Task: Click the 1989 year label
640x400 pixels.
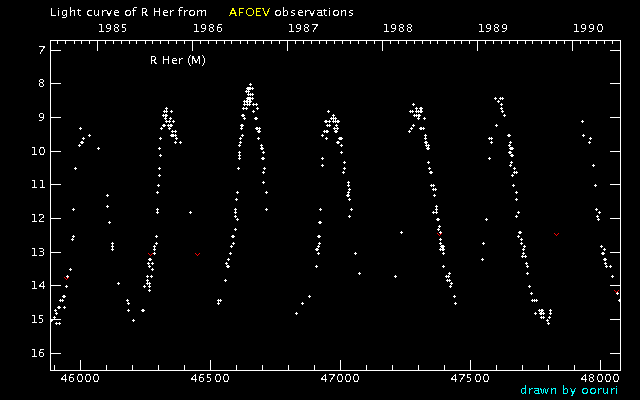Action: pyautogui.click(x=493, y=28)
